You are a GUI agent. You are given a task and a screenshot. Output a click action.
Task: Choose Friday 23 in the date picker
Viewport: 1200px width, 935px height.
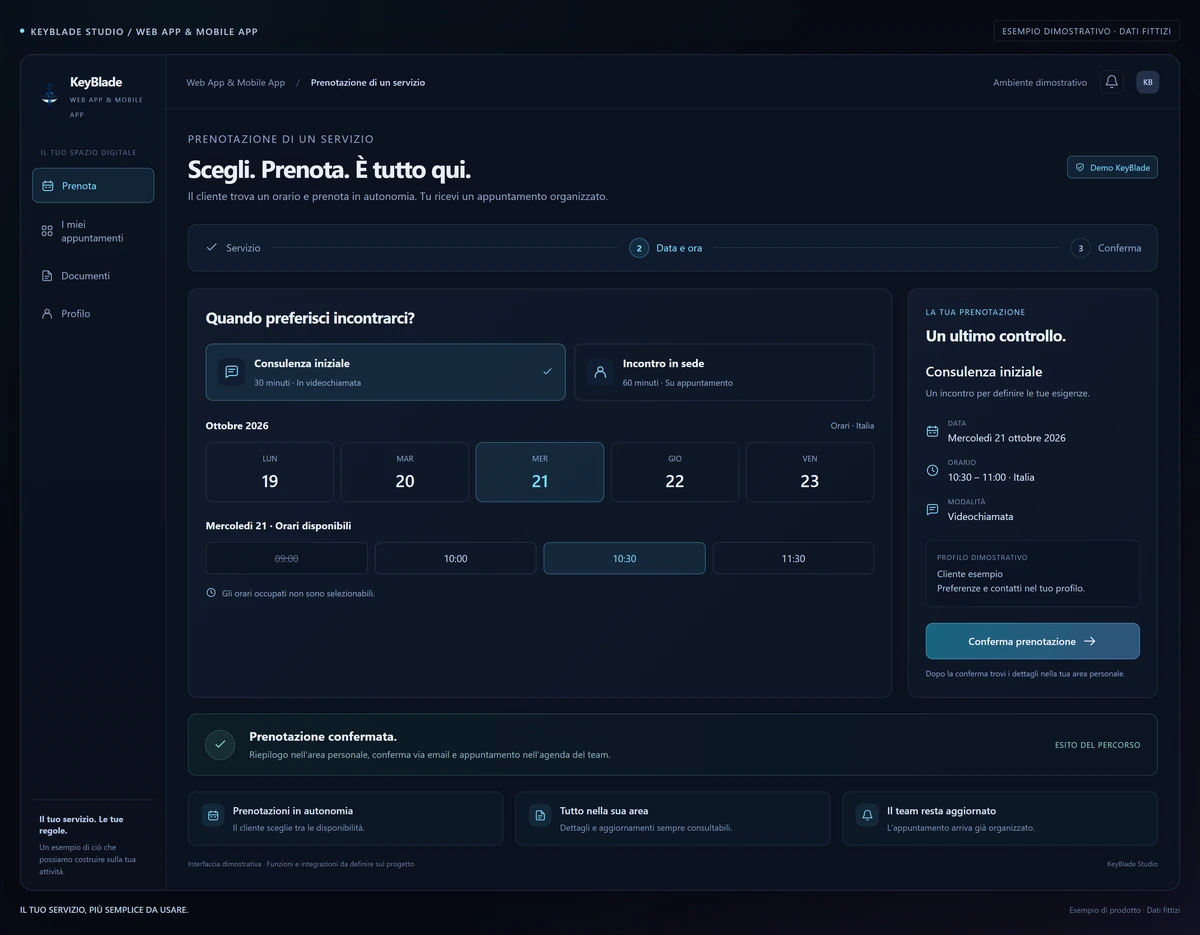tap(810, 472)
